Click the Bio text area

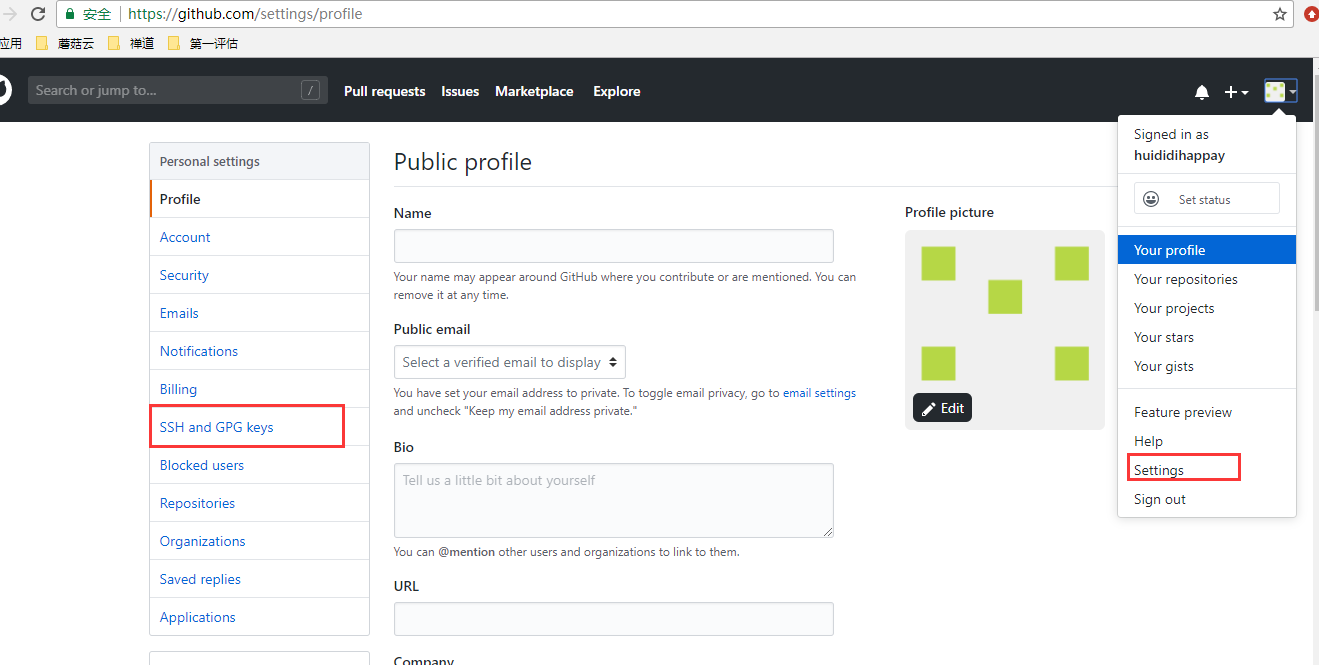pyautogui.click(x=613, y=500)
